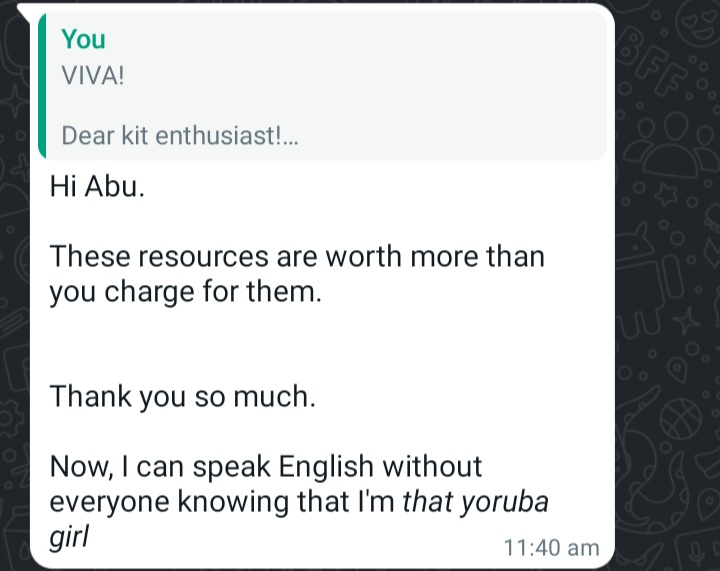The image size is (720, 571).
Task: Tap the phrase Now, I can speak
Action: pyautogui.click(x=160, y=467)
